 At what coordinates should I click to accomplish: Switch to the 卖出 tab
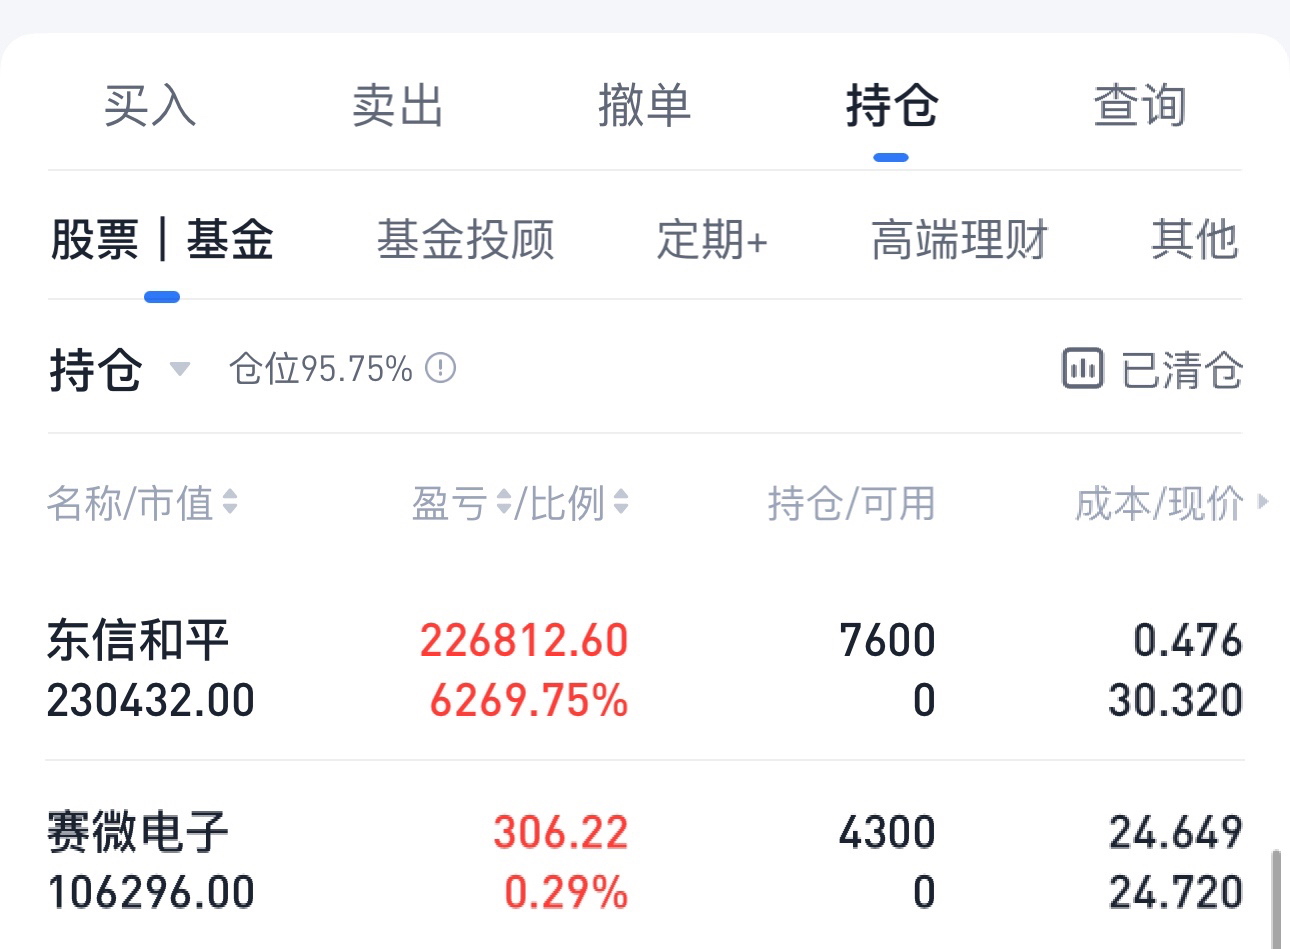tap(397, 106)
